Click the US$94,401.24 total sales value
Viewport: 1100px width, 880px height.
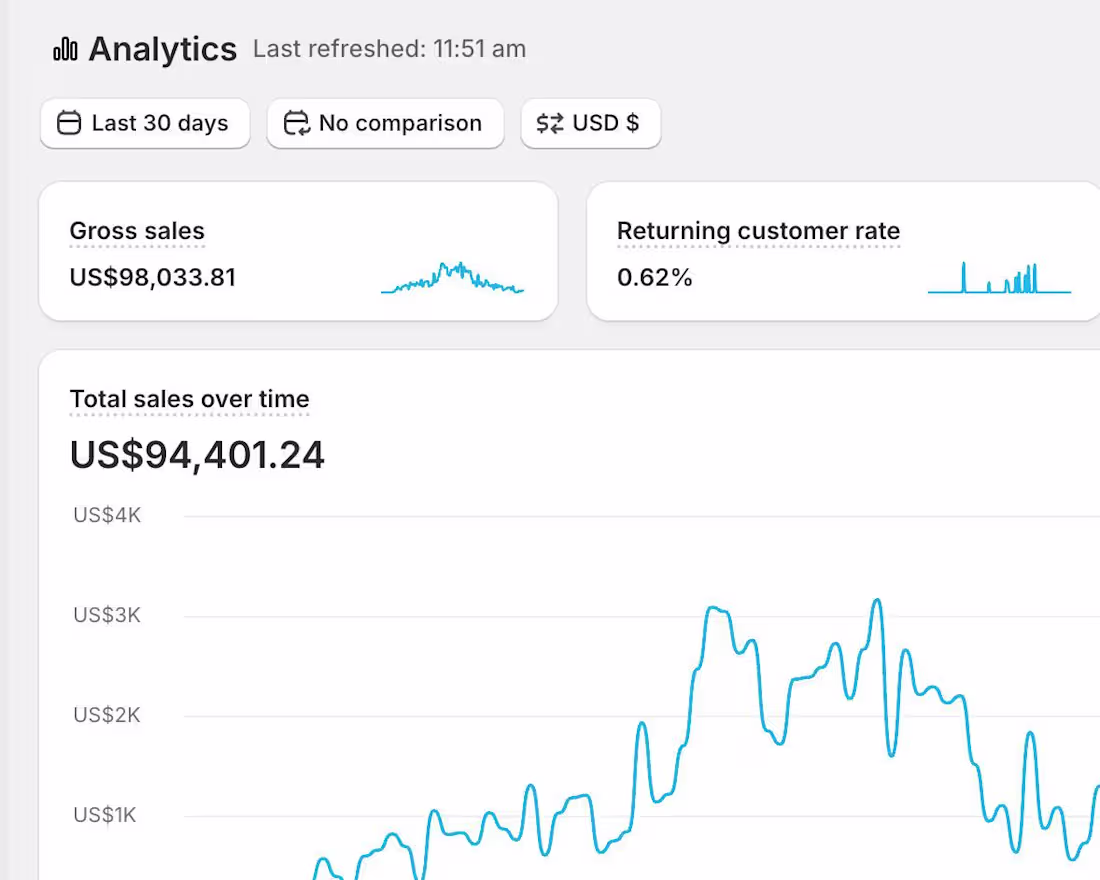coord(197,455)
